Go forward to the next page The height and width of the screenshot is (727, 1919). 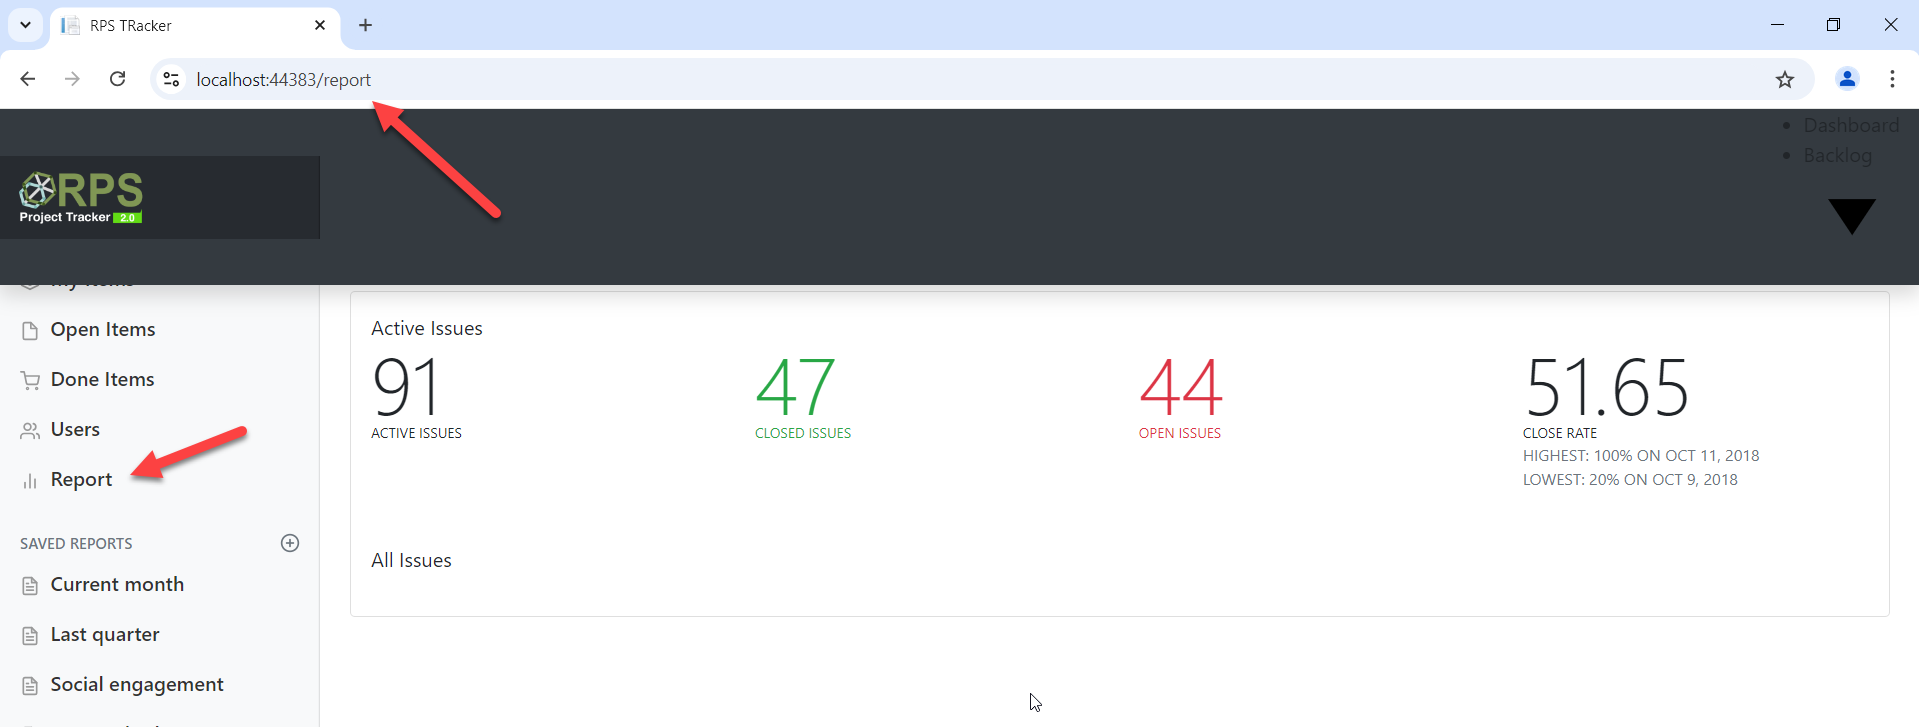(x=72, y=79)
